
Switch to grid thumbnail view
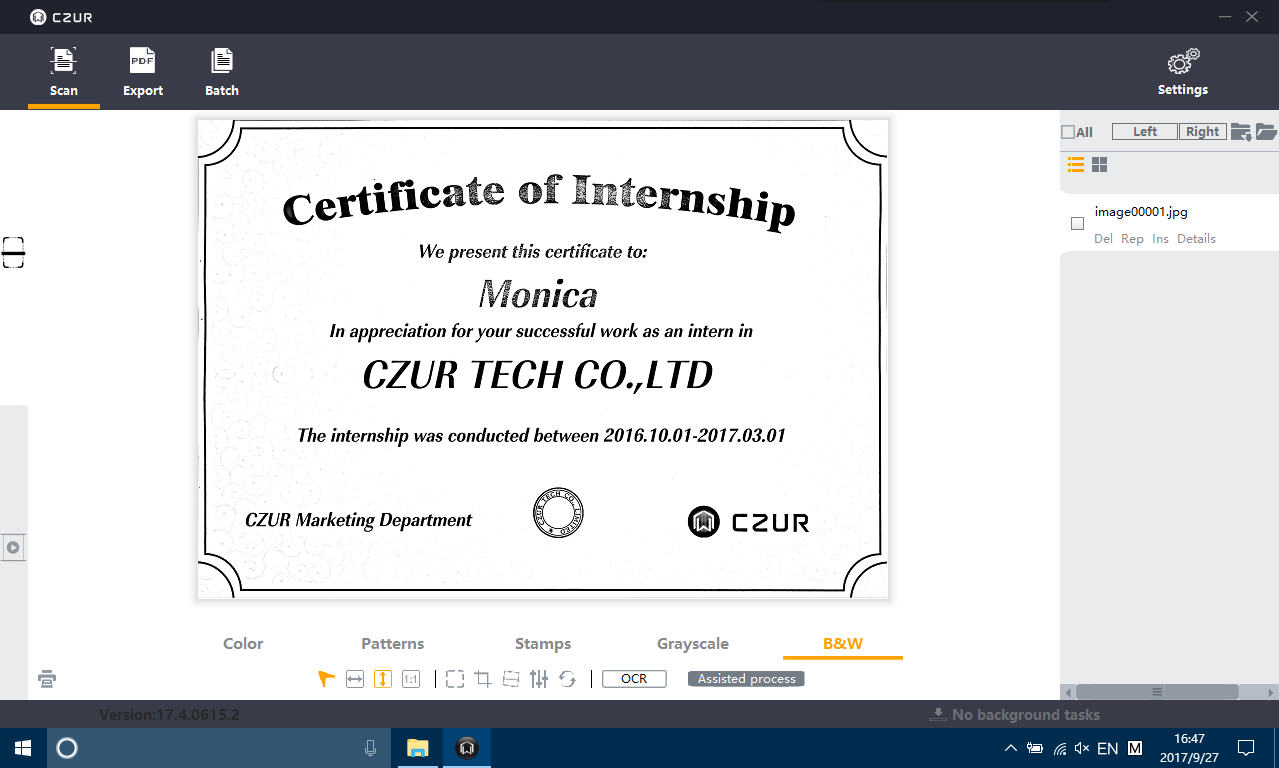tap(1099, 165)
